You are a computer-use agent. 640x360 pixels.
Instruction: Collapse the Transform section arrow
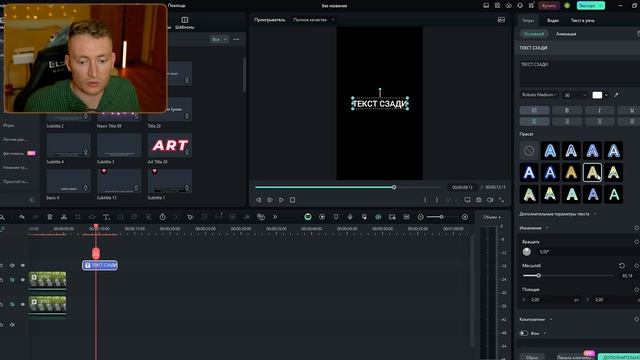[547, 228]
